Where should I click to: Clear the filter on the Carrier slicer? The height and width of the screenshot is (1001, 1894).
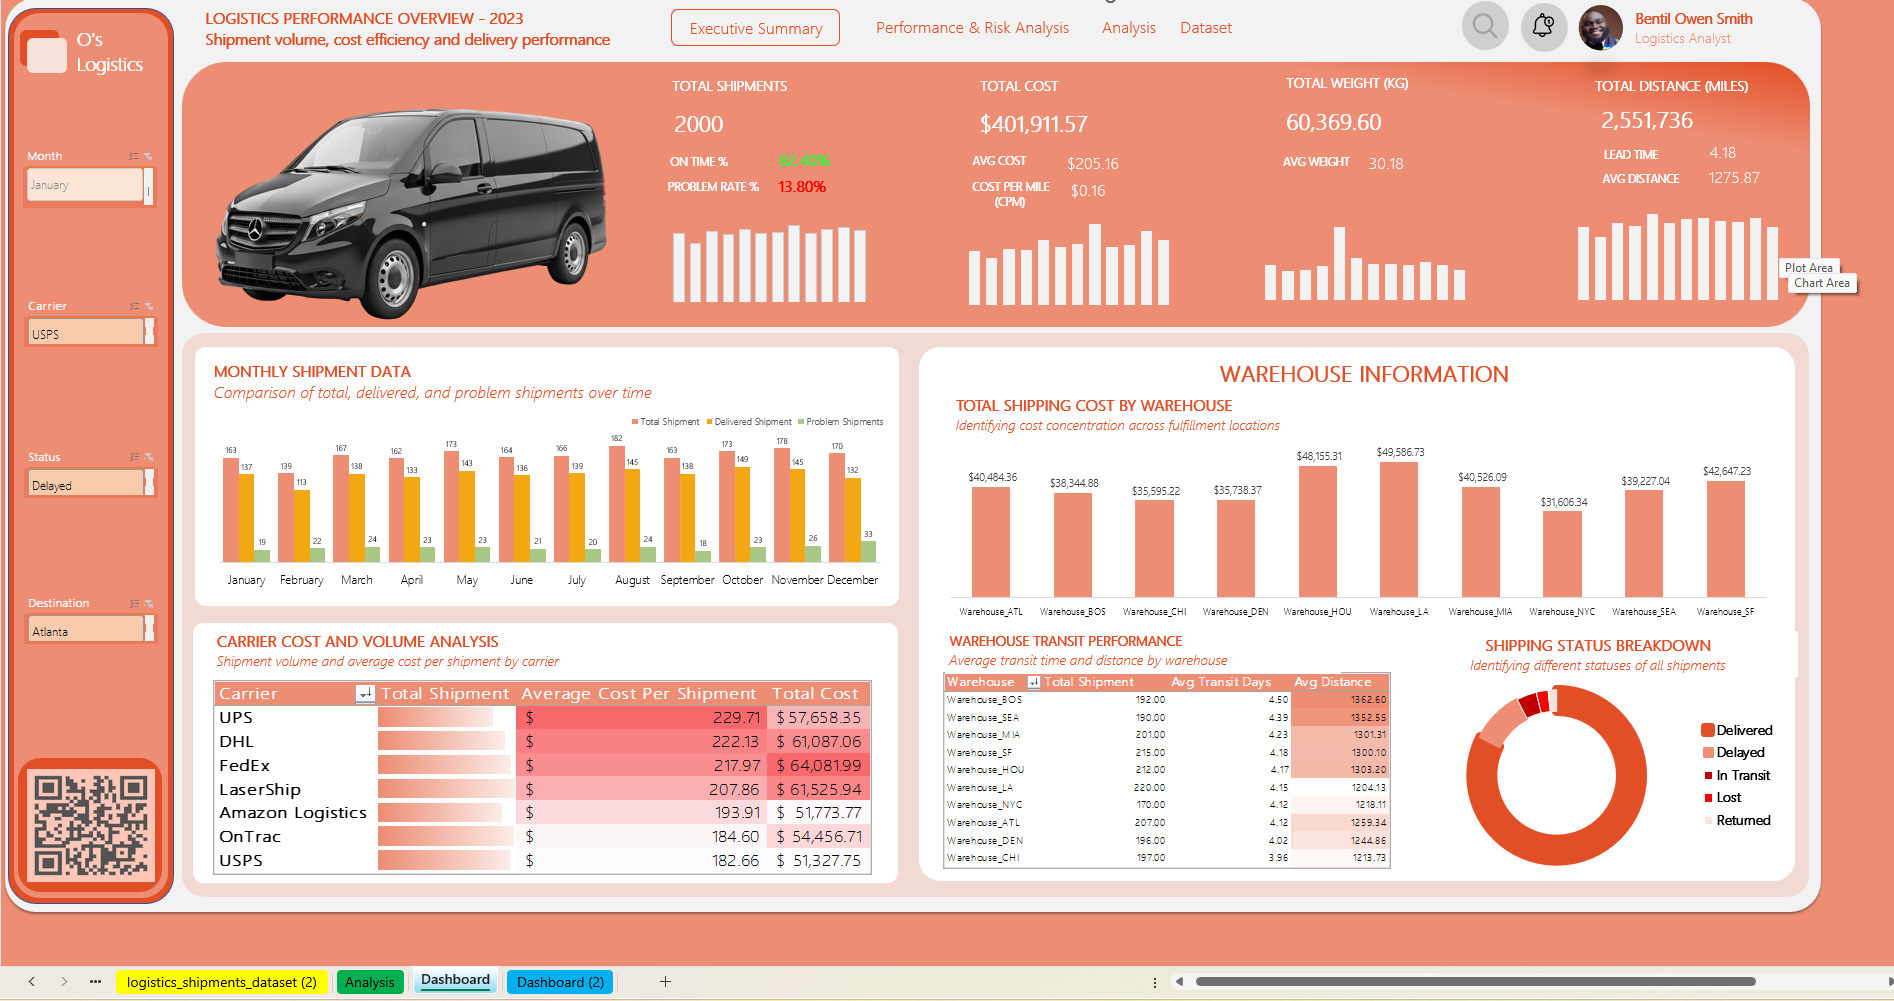coord(148,306)
